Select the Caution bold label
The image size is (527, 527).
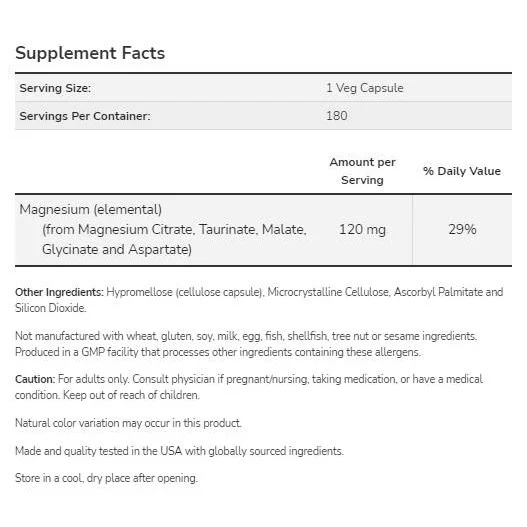35,379
